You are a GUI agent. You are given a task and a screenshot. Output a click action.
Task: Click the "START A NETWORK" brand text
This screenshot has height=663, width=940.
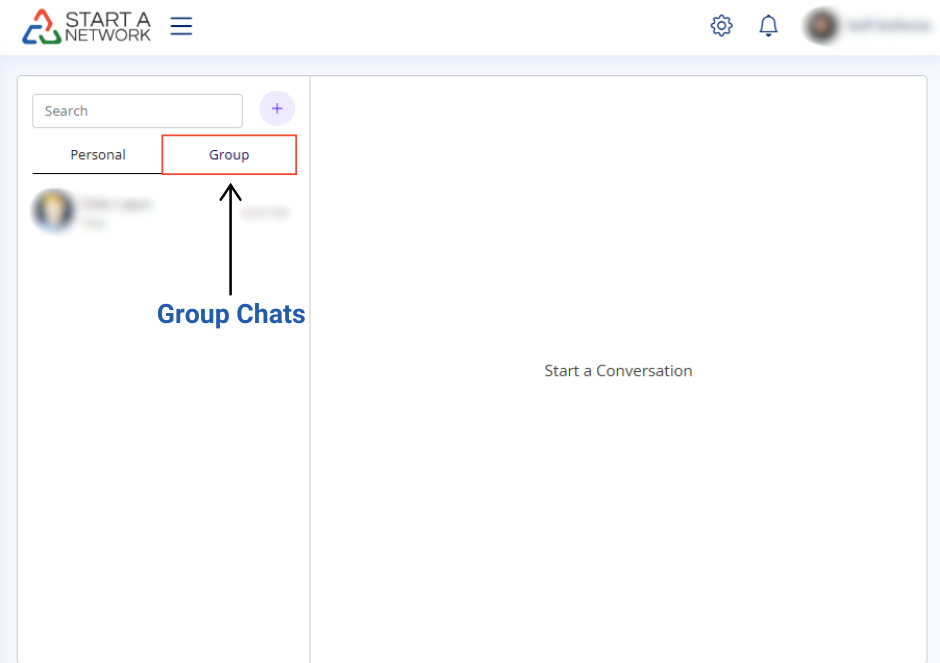(x=108, y=27)
